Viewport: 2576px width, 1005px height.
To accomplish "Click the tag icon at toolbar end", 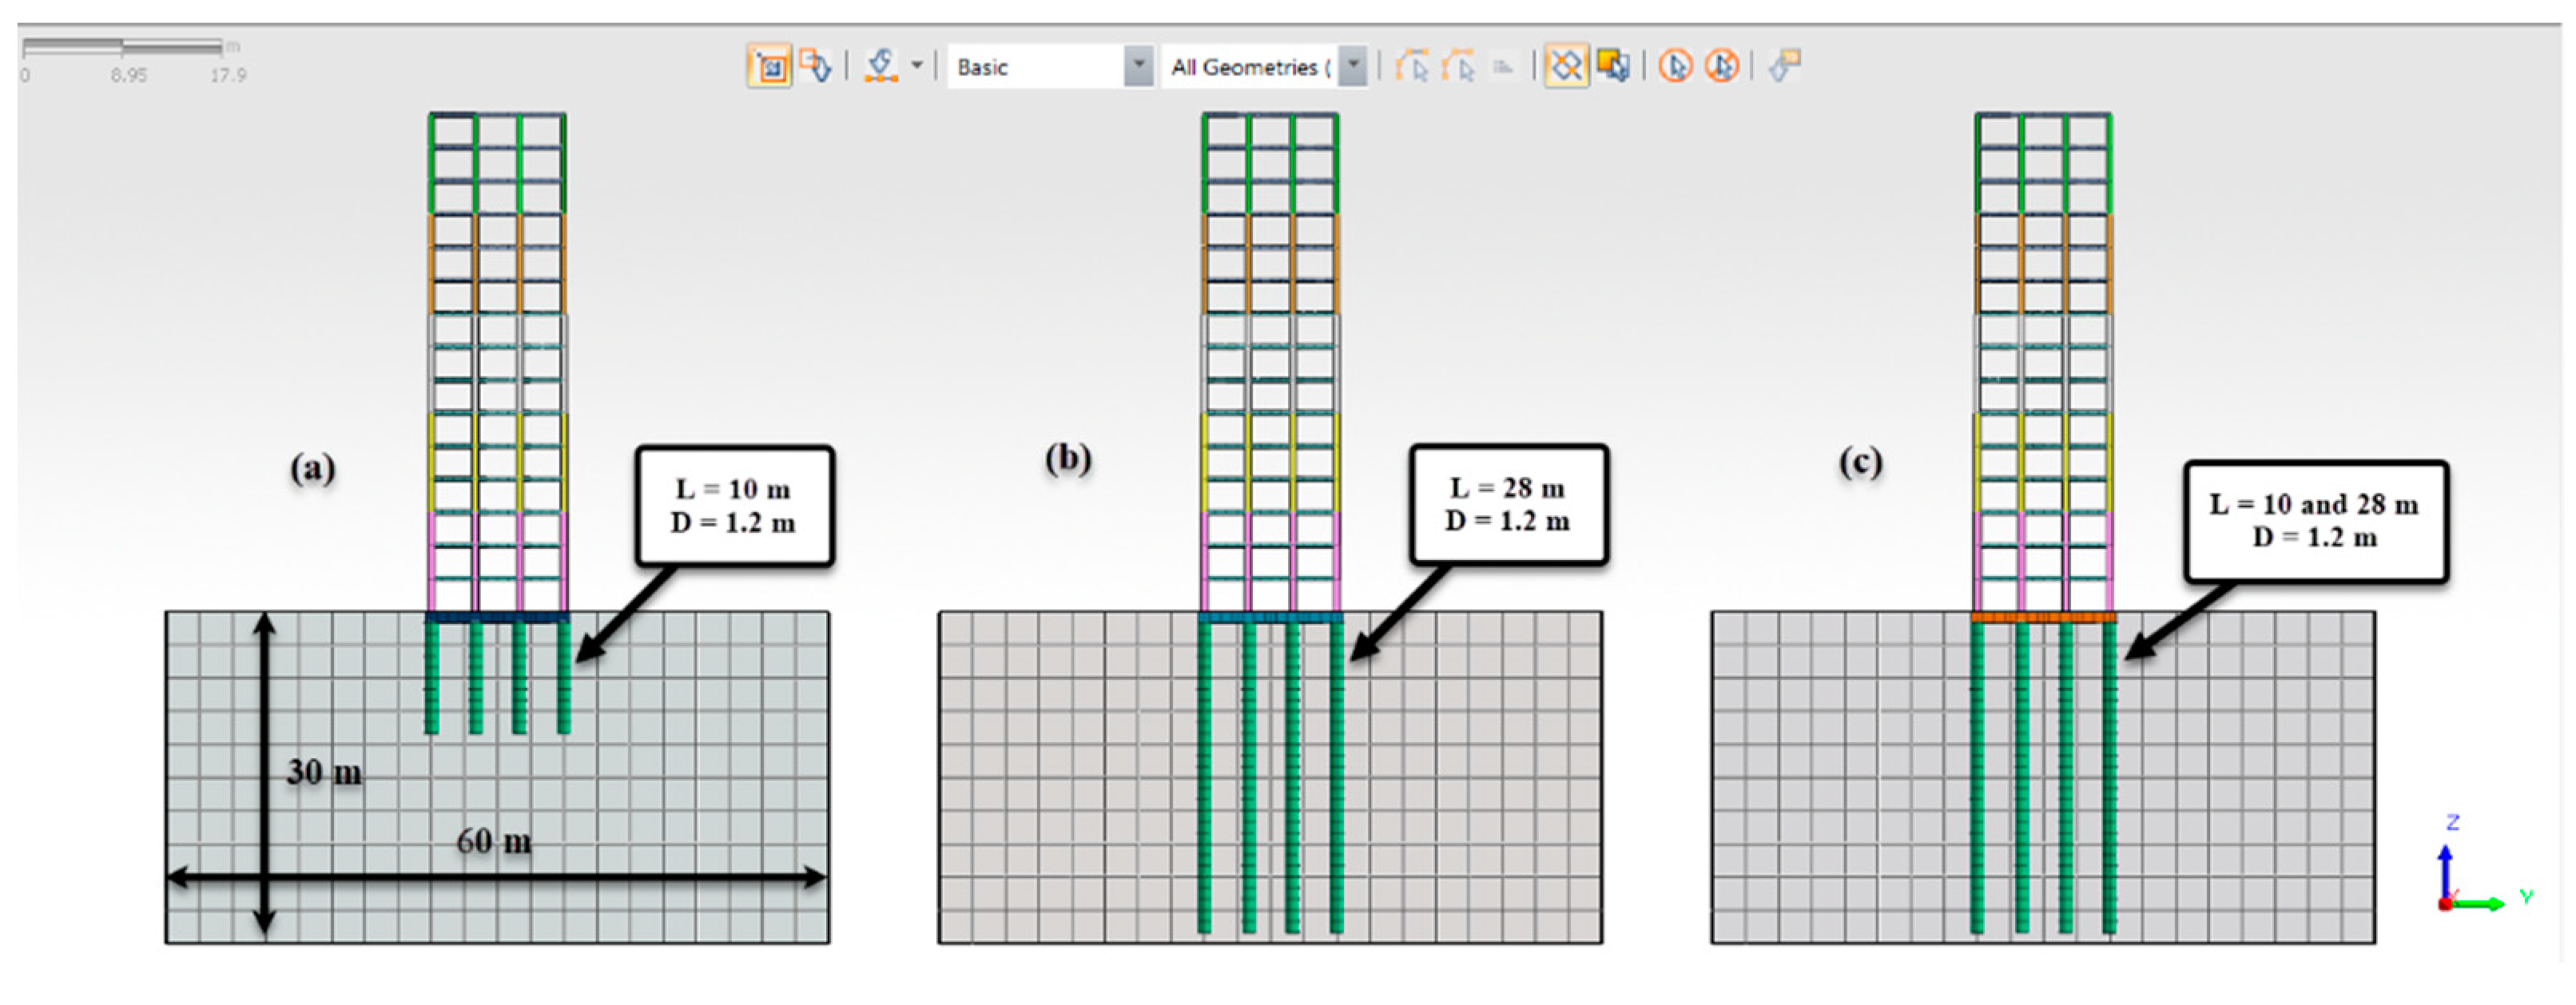I will (x=1784, y=66).
